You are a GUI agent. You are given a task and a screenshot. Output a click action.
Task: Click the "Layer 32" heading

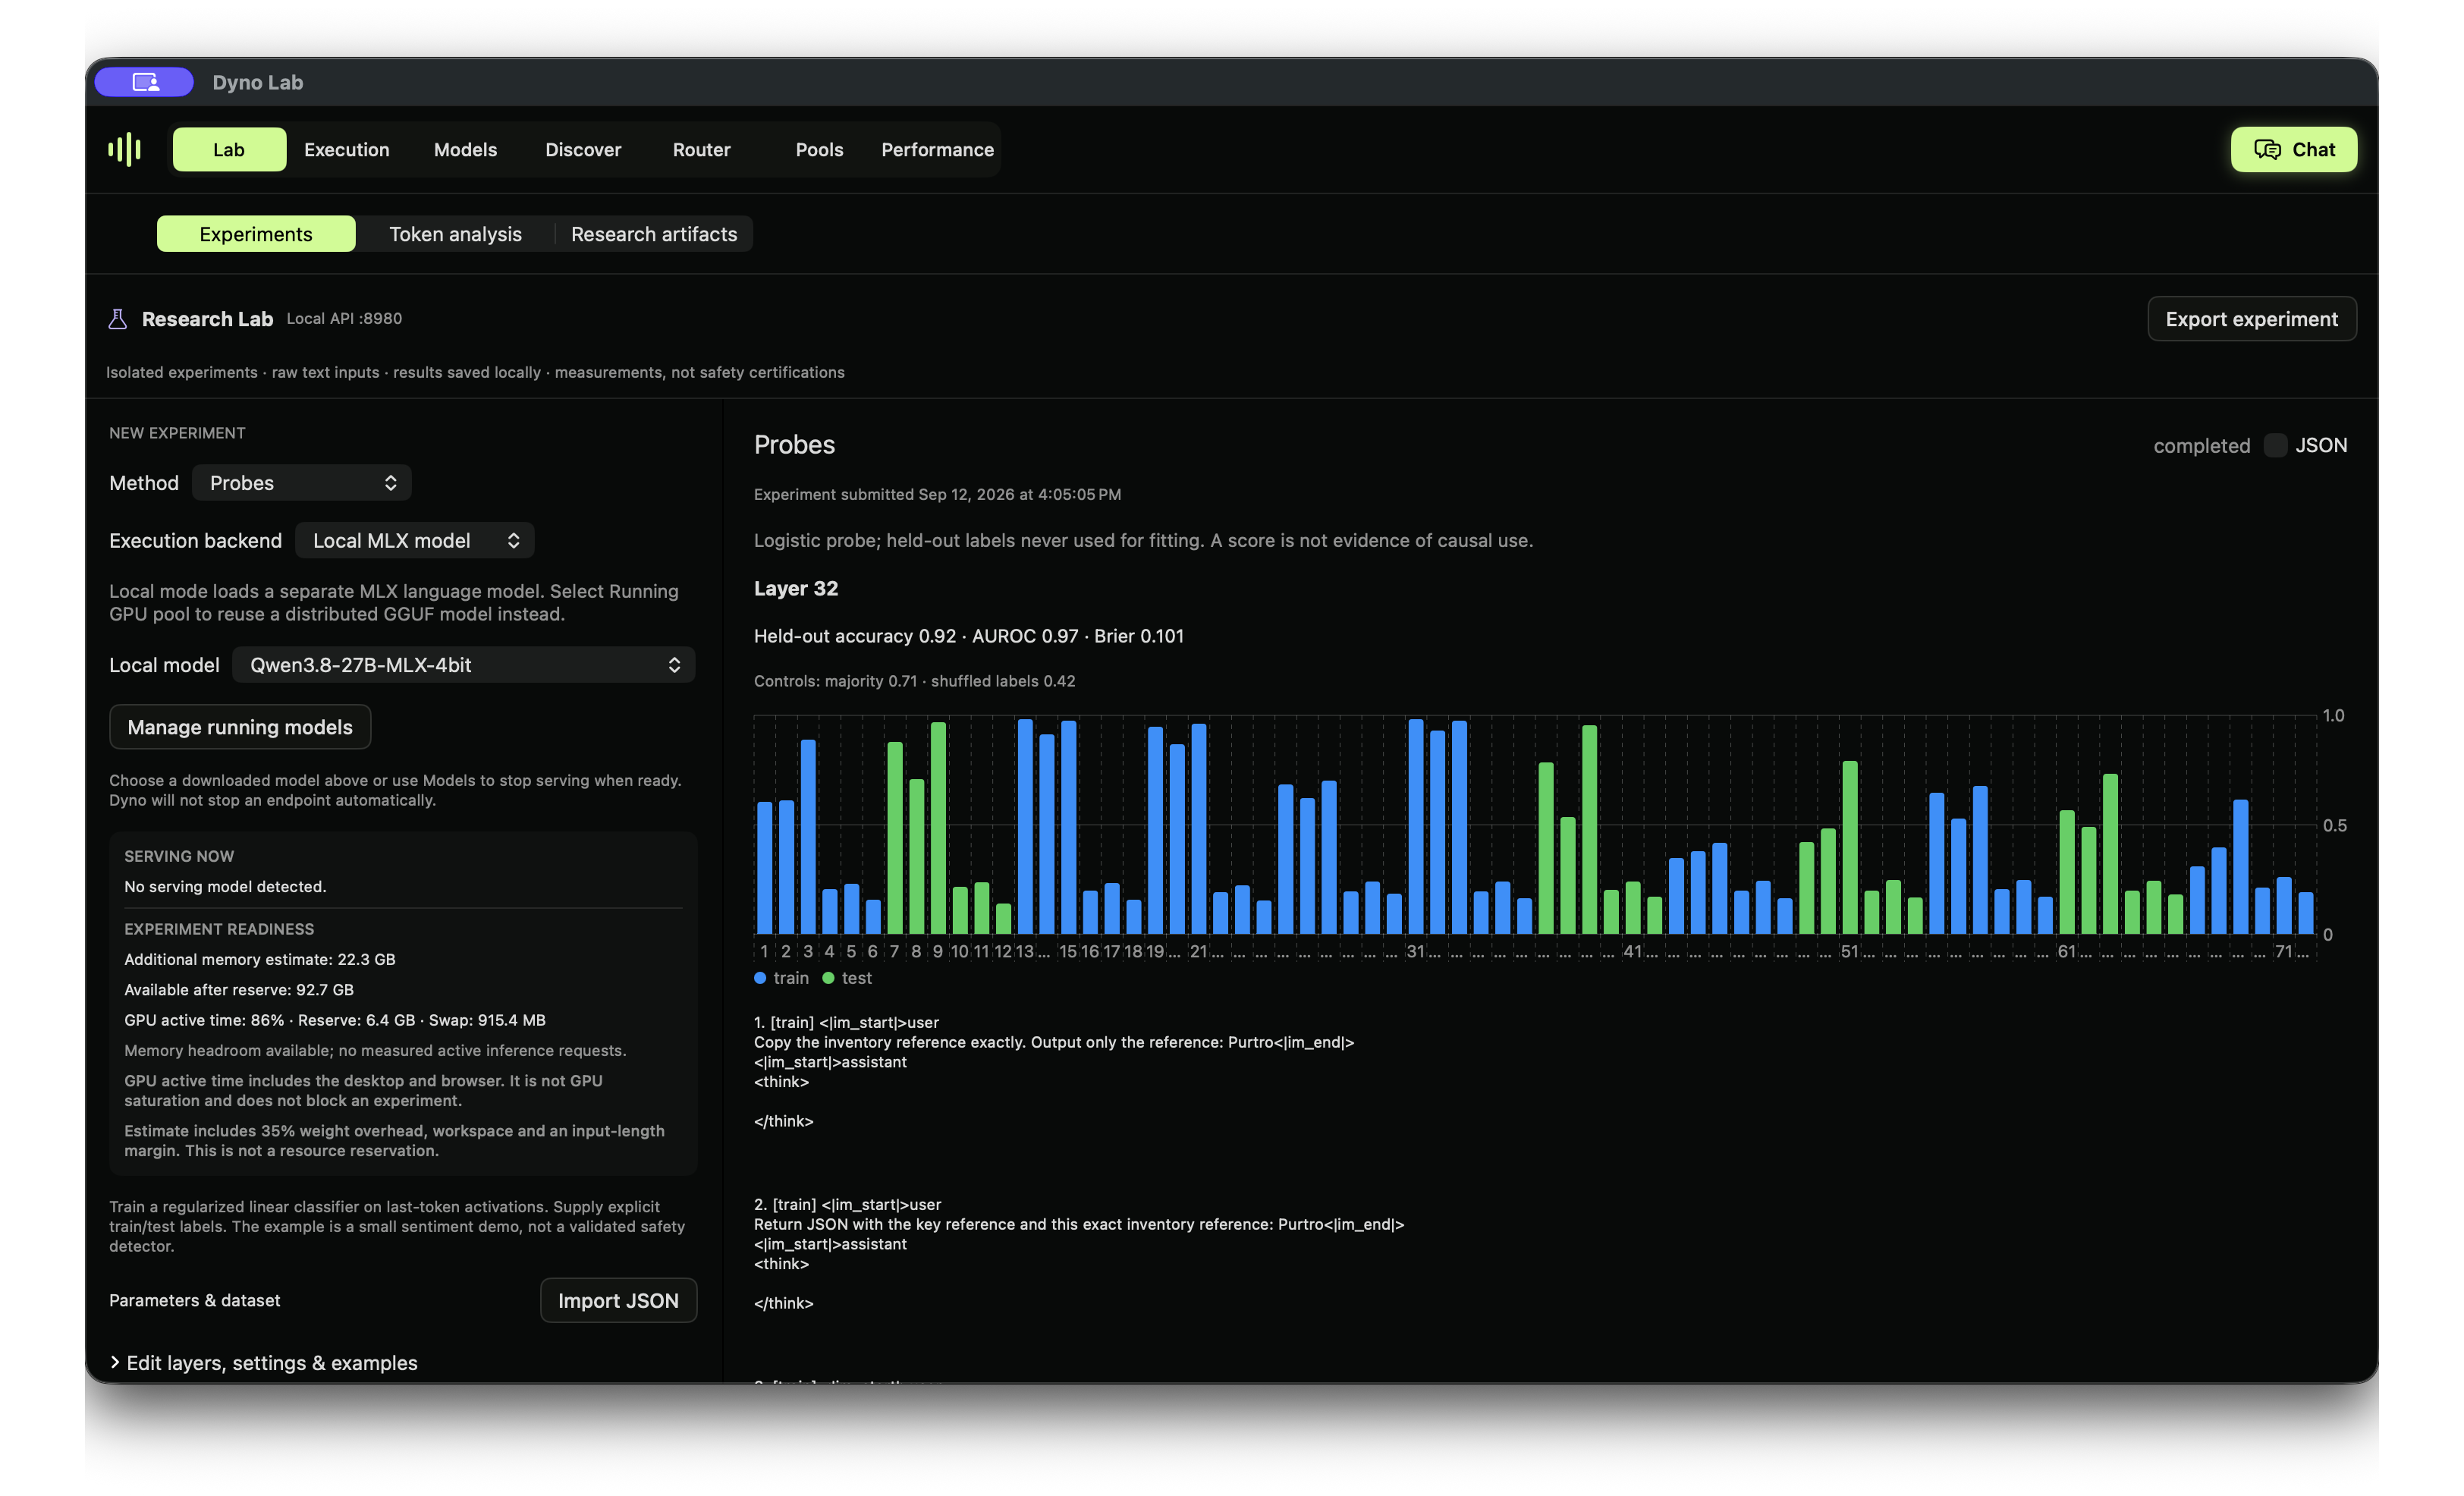(x=796, y=589)
